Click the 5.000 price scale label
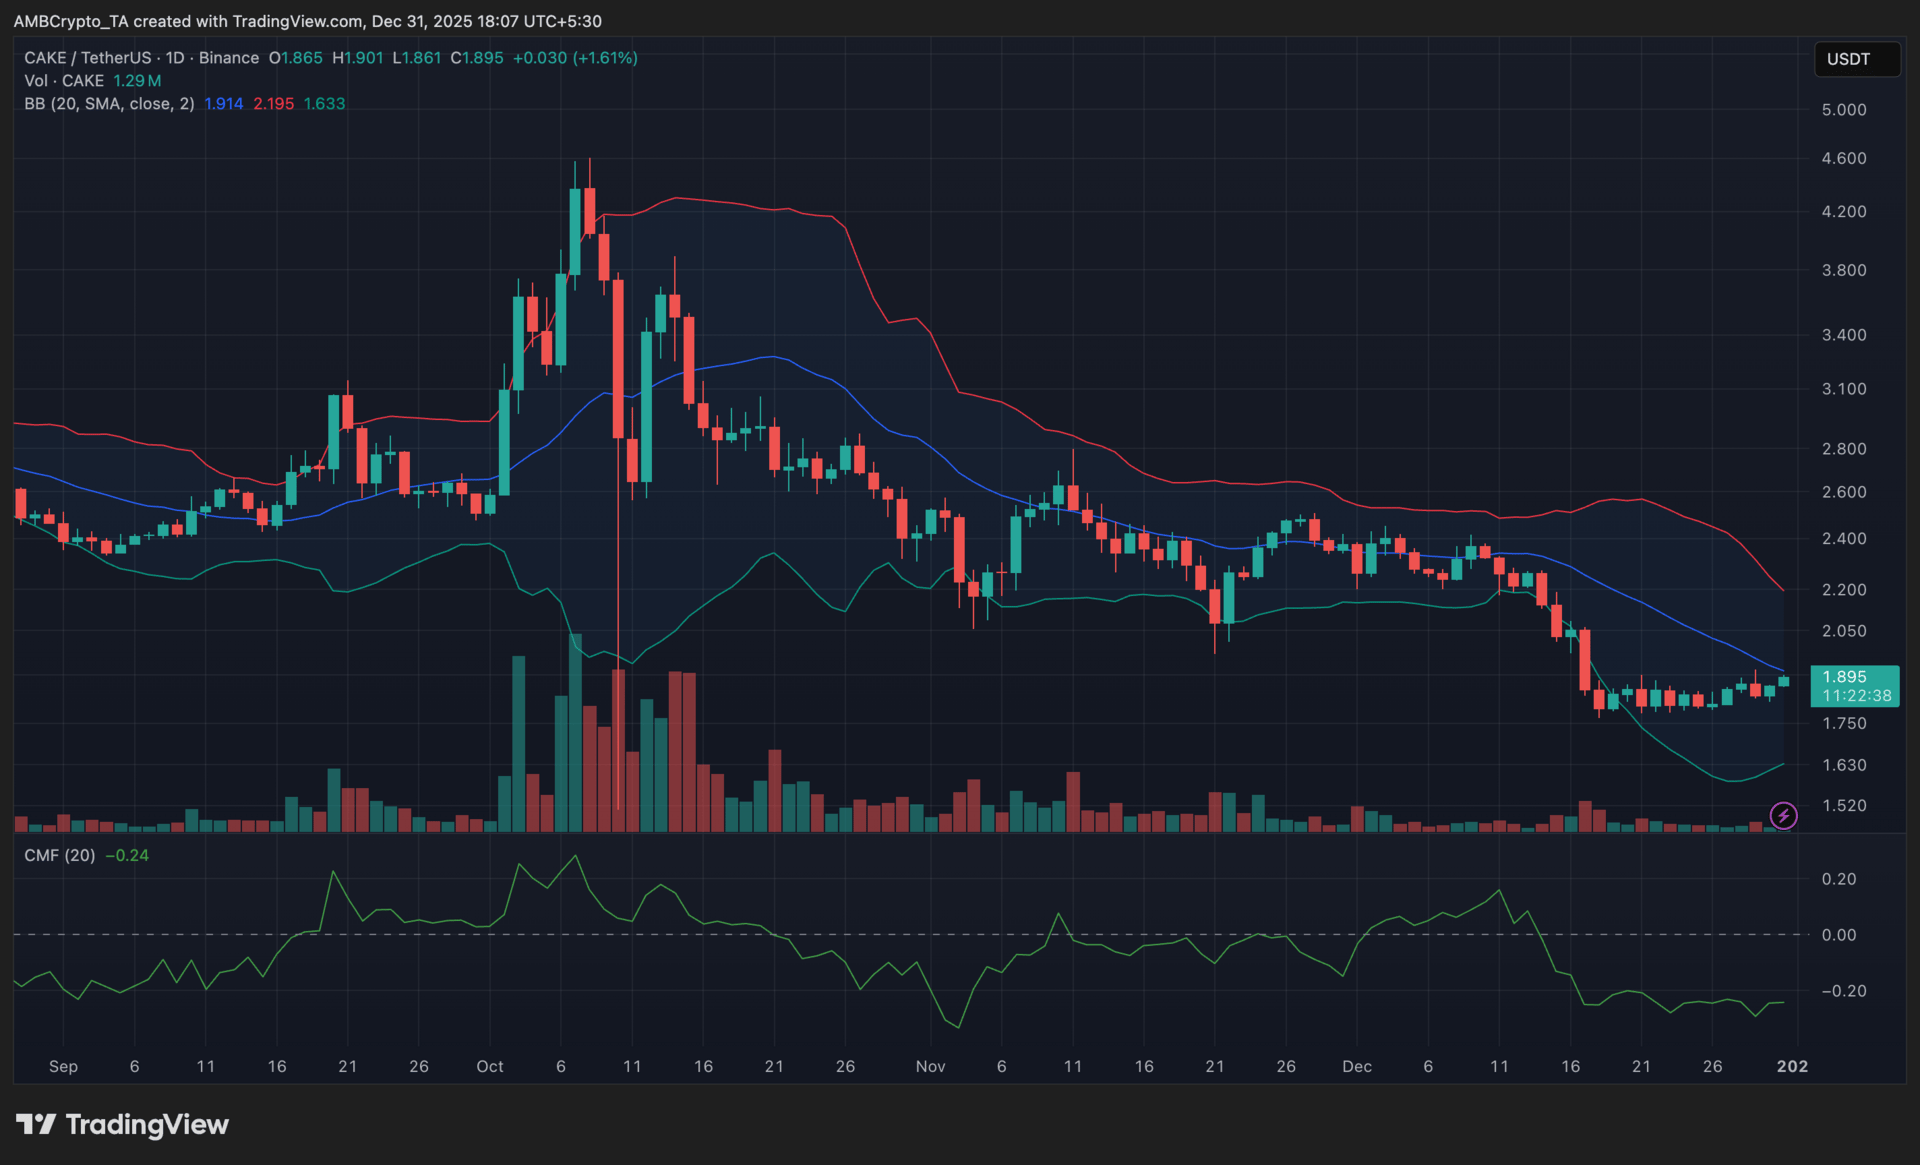 tap(1843, 110)
